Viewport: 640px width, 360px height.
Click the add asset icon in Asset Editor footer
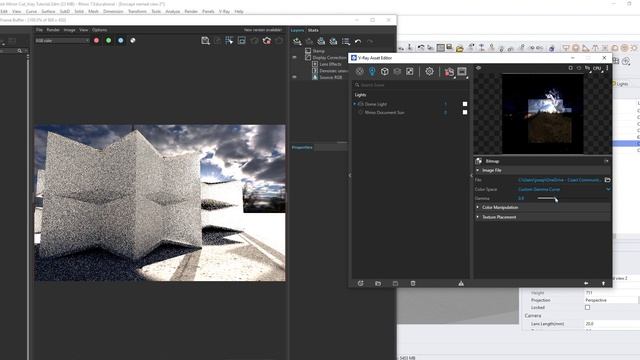tap(360, 283)
